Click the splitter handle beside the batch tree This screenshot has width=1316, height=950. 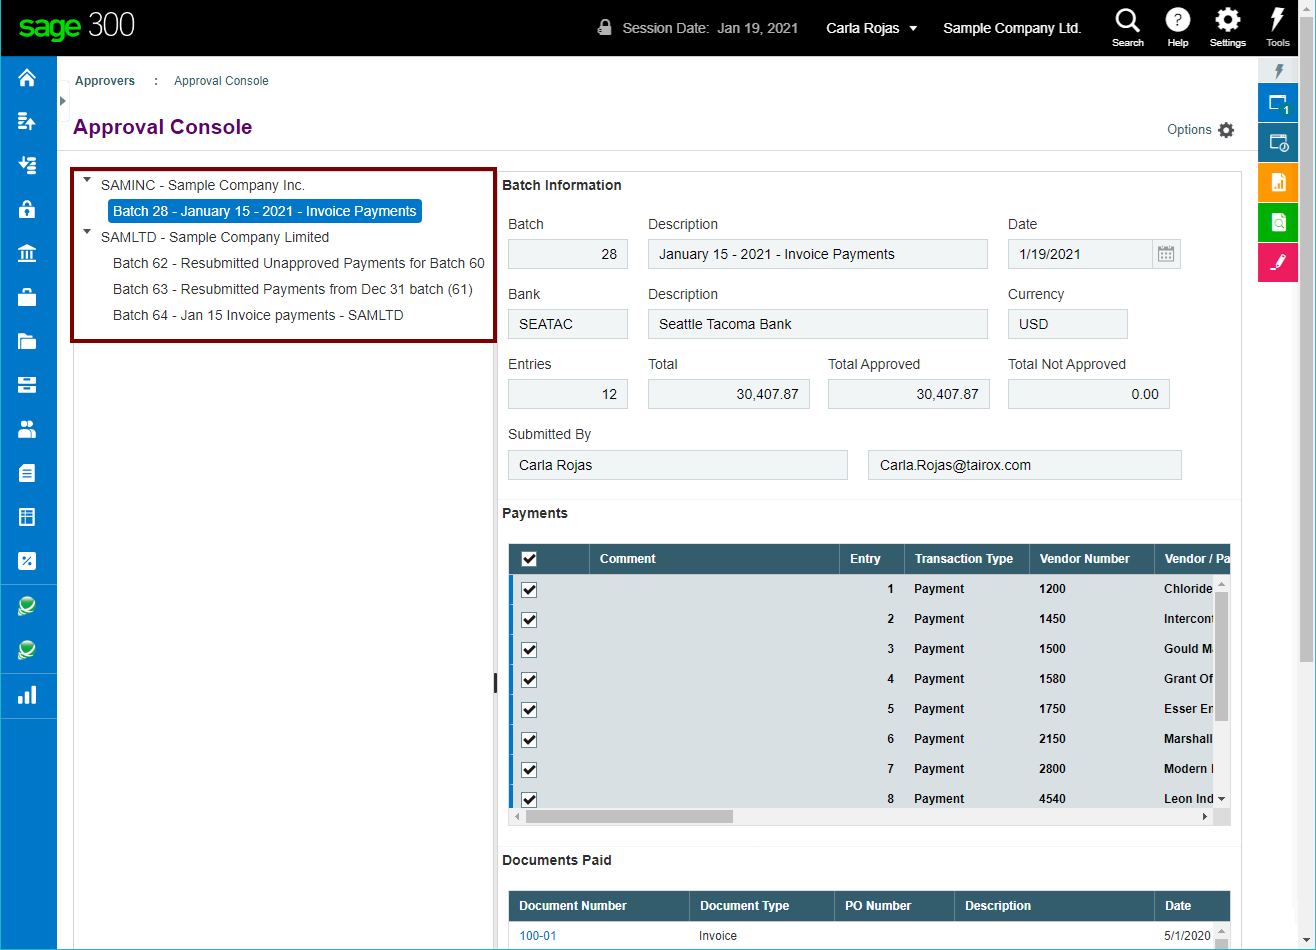[496, 683]
